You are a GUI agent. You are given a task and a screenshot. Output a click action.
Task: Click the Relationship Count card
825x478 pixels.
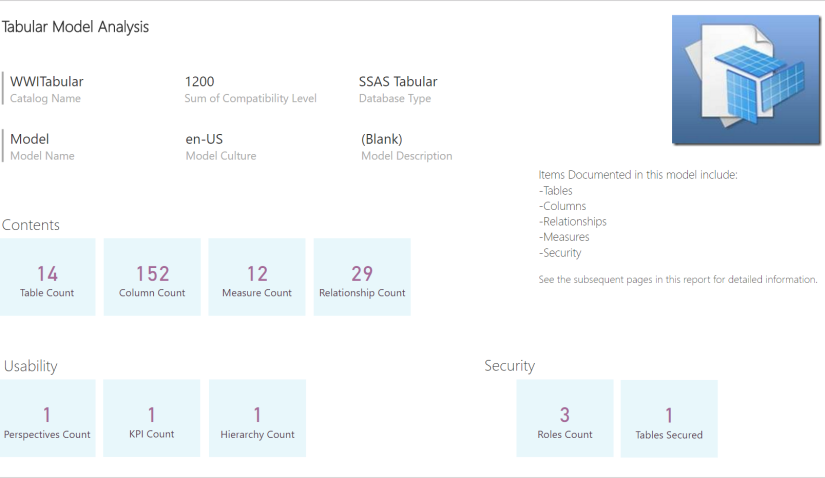tap(362, 277)
